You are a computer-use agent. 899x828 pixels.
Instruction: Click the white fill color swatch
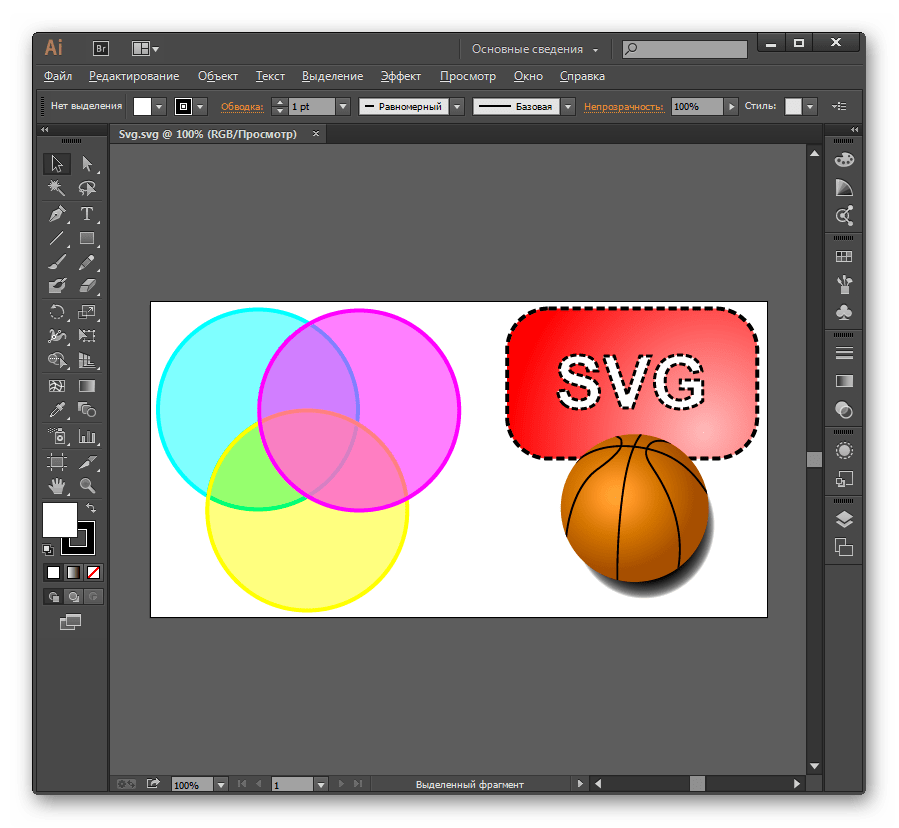point(59,519)
